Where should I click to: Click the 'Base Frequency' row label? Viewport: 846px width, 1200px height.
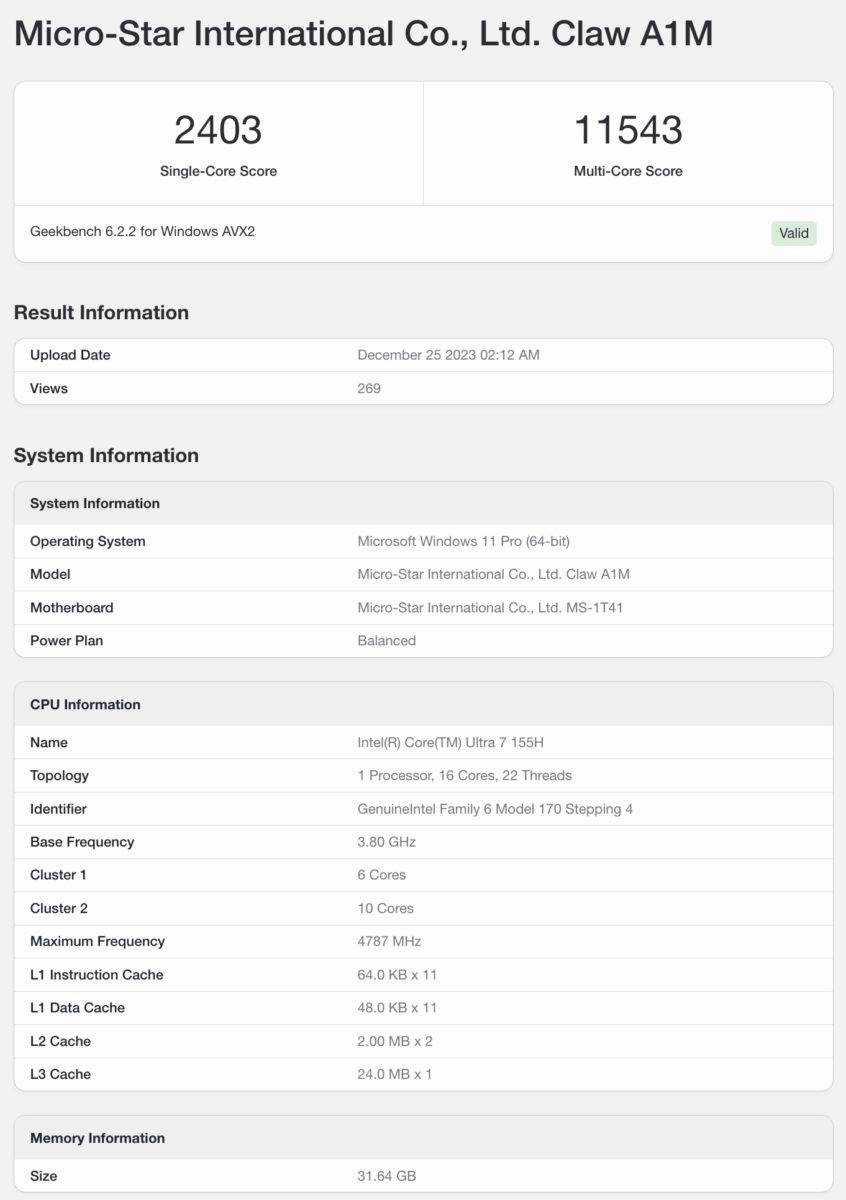(82, 841)
